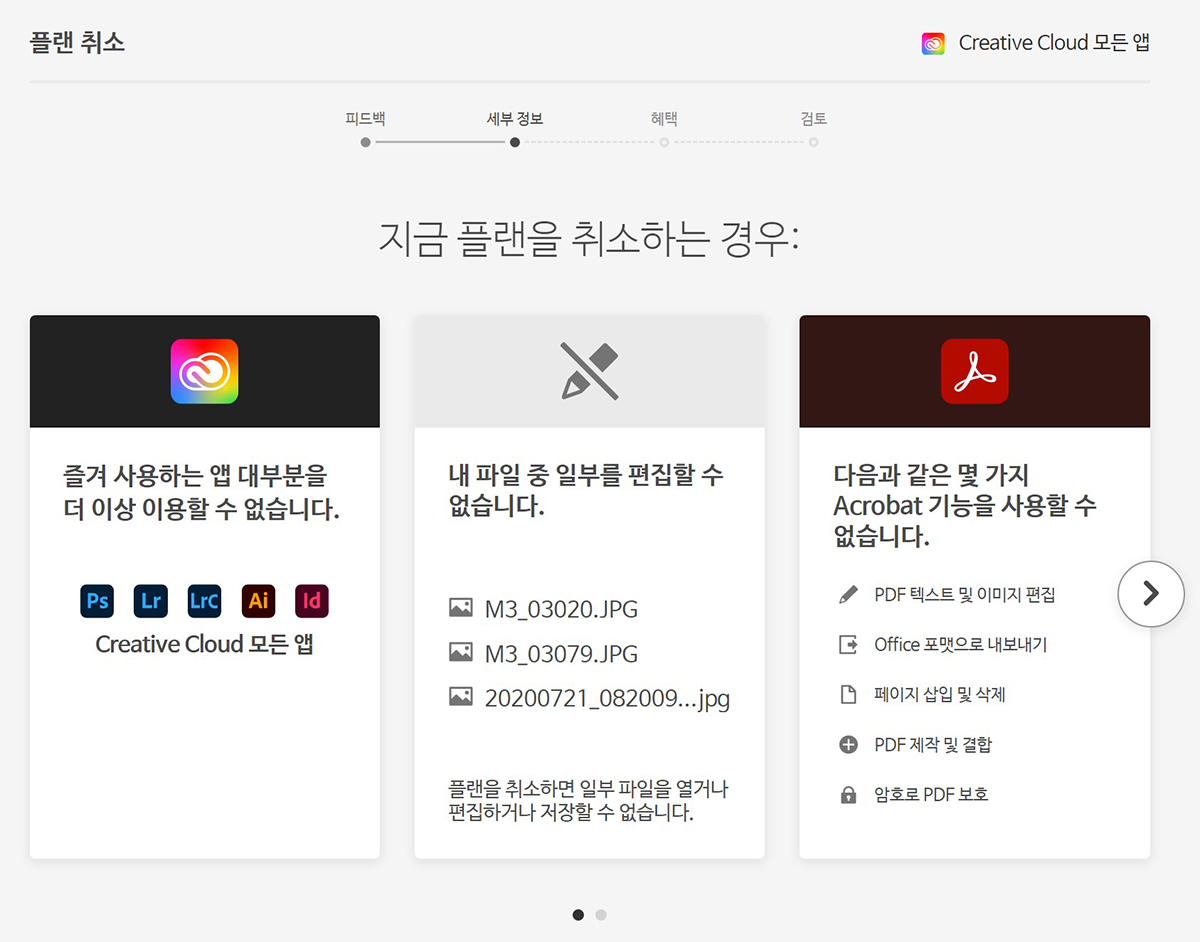Viewport: 1200px width, 942px height.
Task: Click the Creative Cloud logo in header
Action: [933, 43]
